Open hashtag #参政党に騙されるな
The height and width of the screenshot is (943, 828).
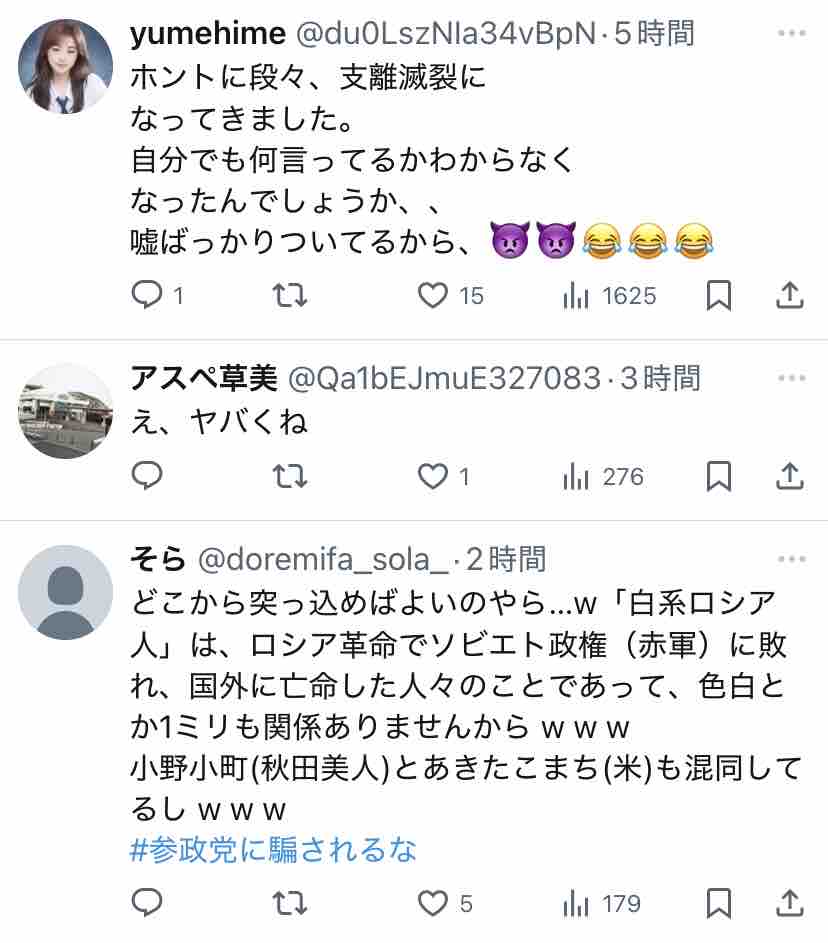click(273, 850)
